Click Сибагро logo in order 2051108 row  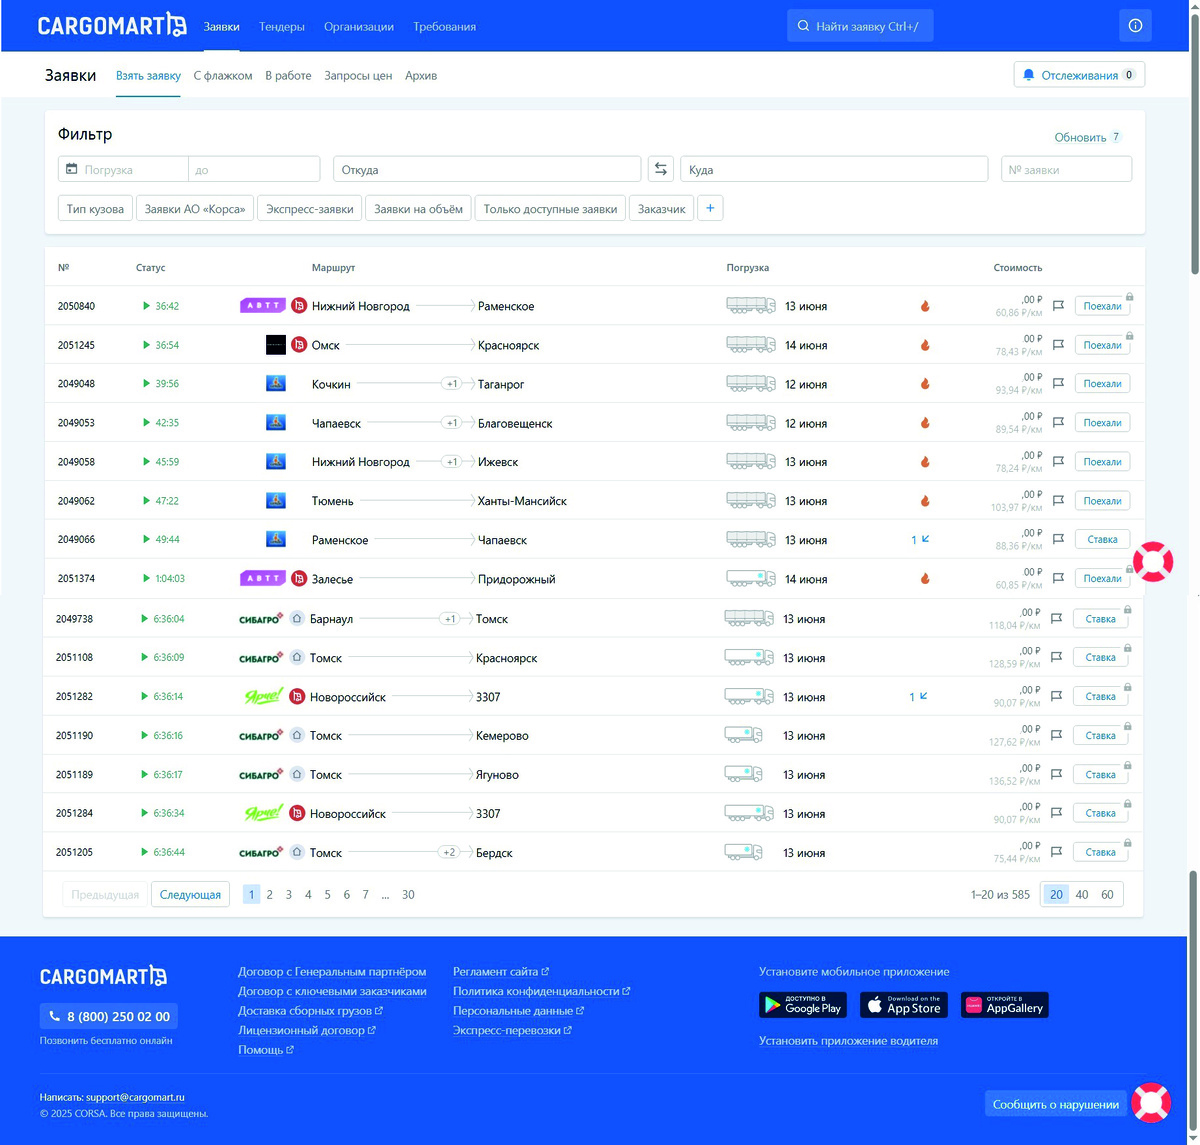(x=261, y=658)
